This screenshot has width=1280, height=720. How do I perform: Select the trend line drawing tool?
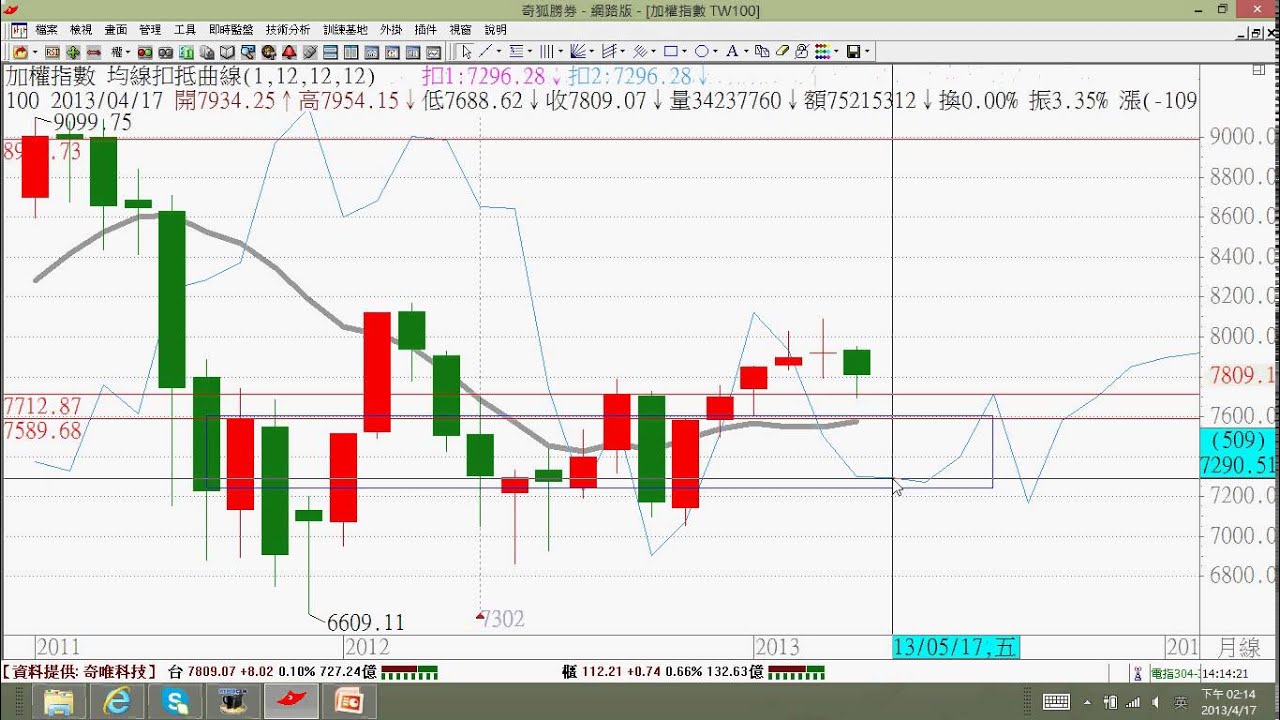pyautogui.click(x=485, y=51)
